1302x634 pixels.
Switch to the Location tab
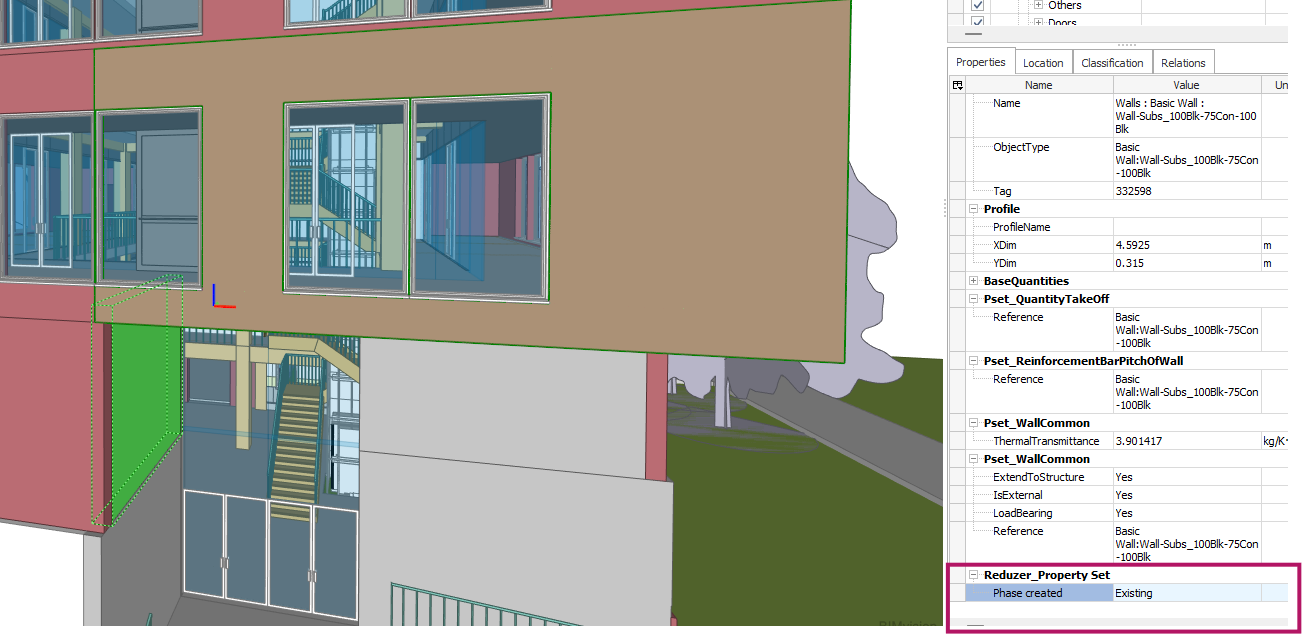pos(1043,63)
